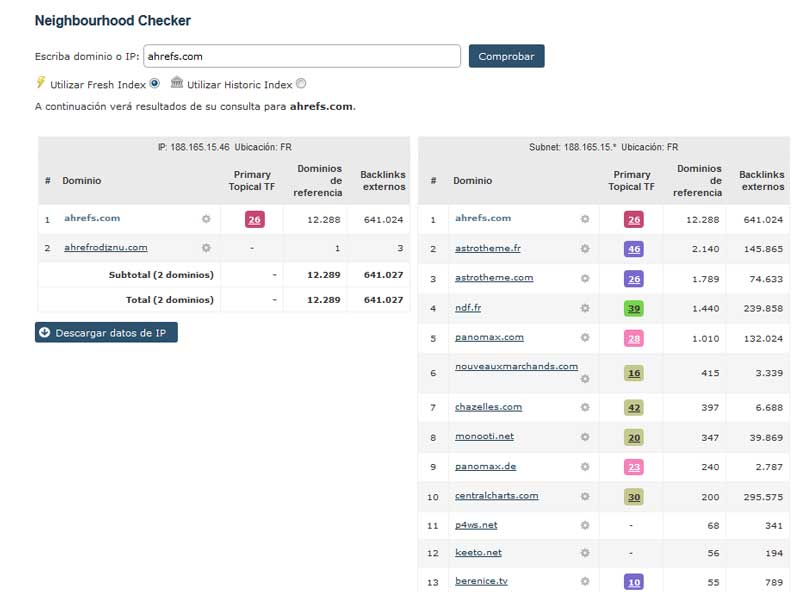Viewport: 800px width, 592px height.
Task: Sort subnet table by Backlinks externos header
Action: tap(762, 181)
